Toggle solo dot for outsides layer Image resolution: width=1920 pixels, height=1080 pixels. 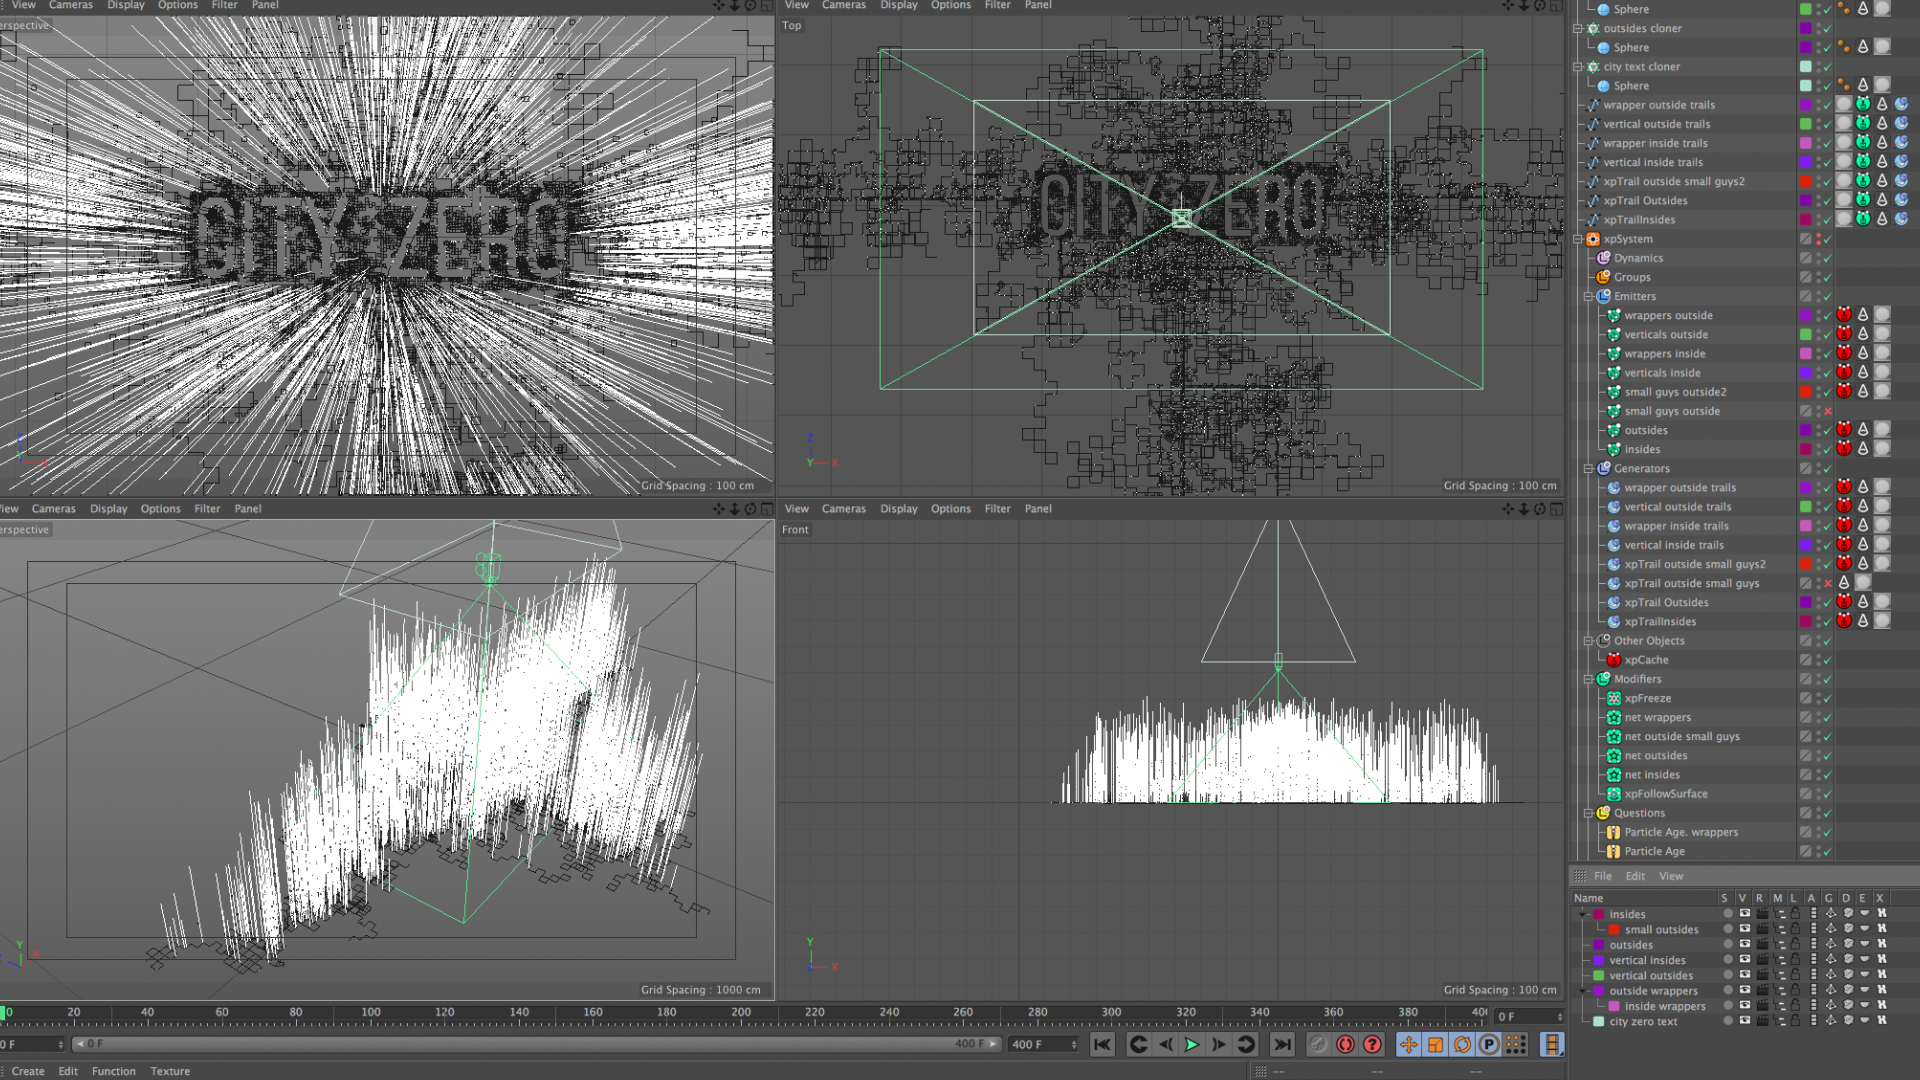click(x=1727, y=945)
